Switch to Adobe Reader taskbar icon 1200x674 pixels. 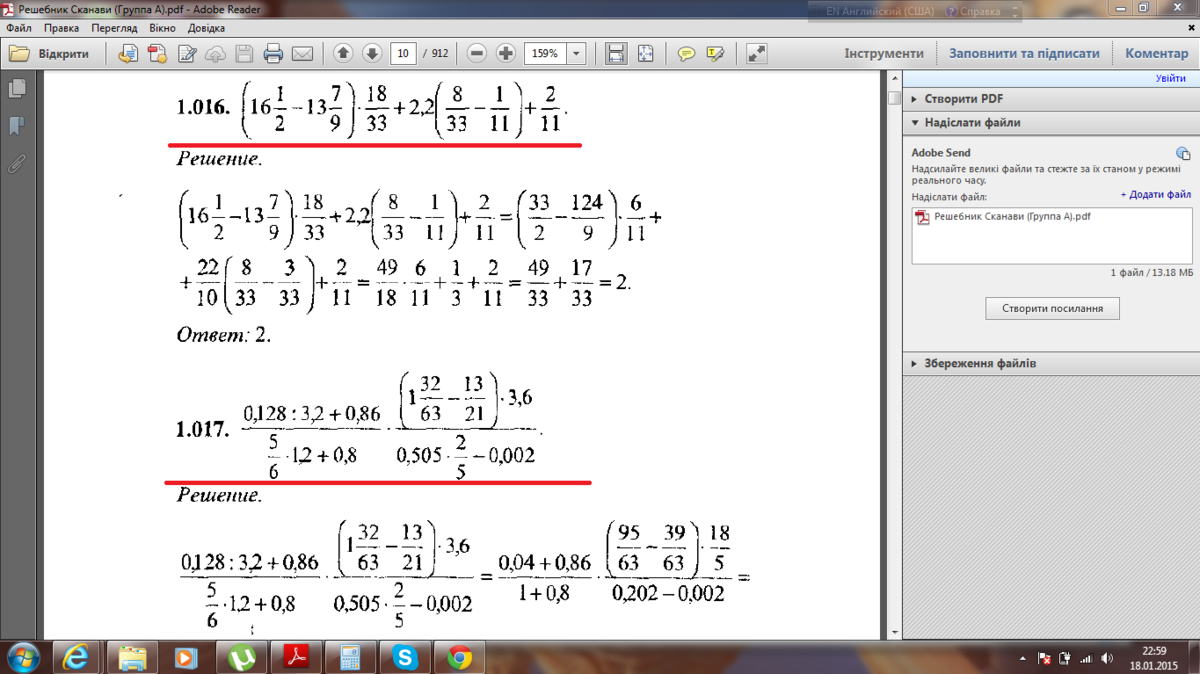point(296,657)
